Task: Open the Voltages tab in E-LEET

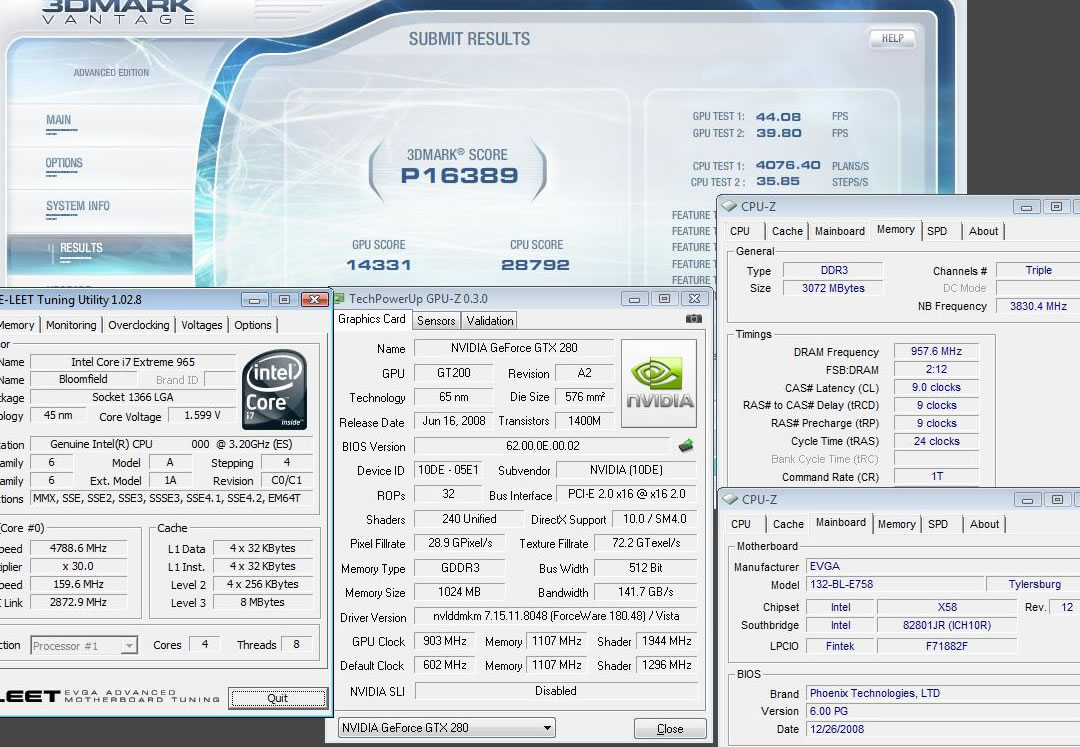Action: pos(202,325)
